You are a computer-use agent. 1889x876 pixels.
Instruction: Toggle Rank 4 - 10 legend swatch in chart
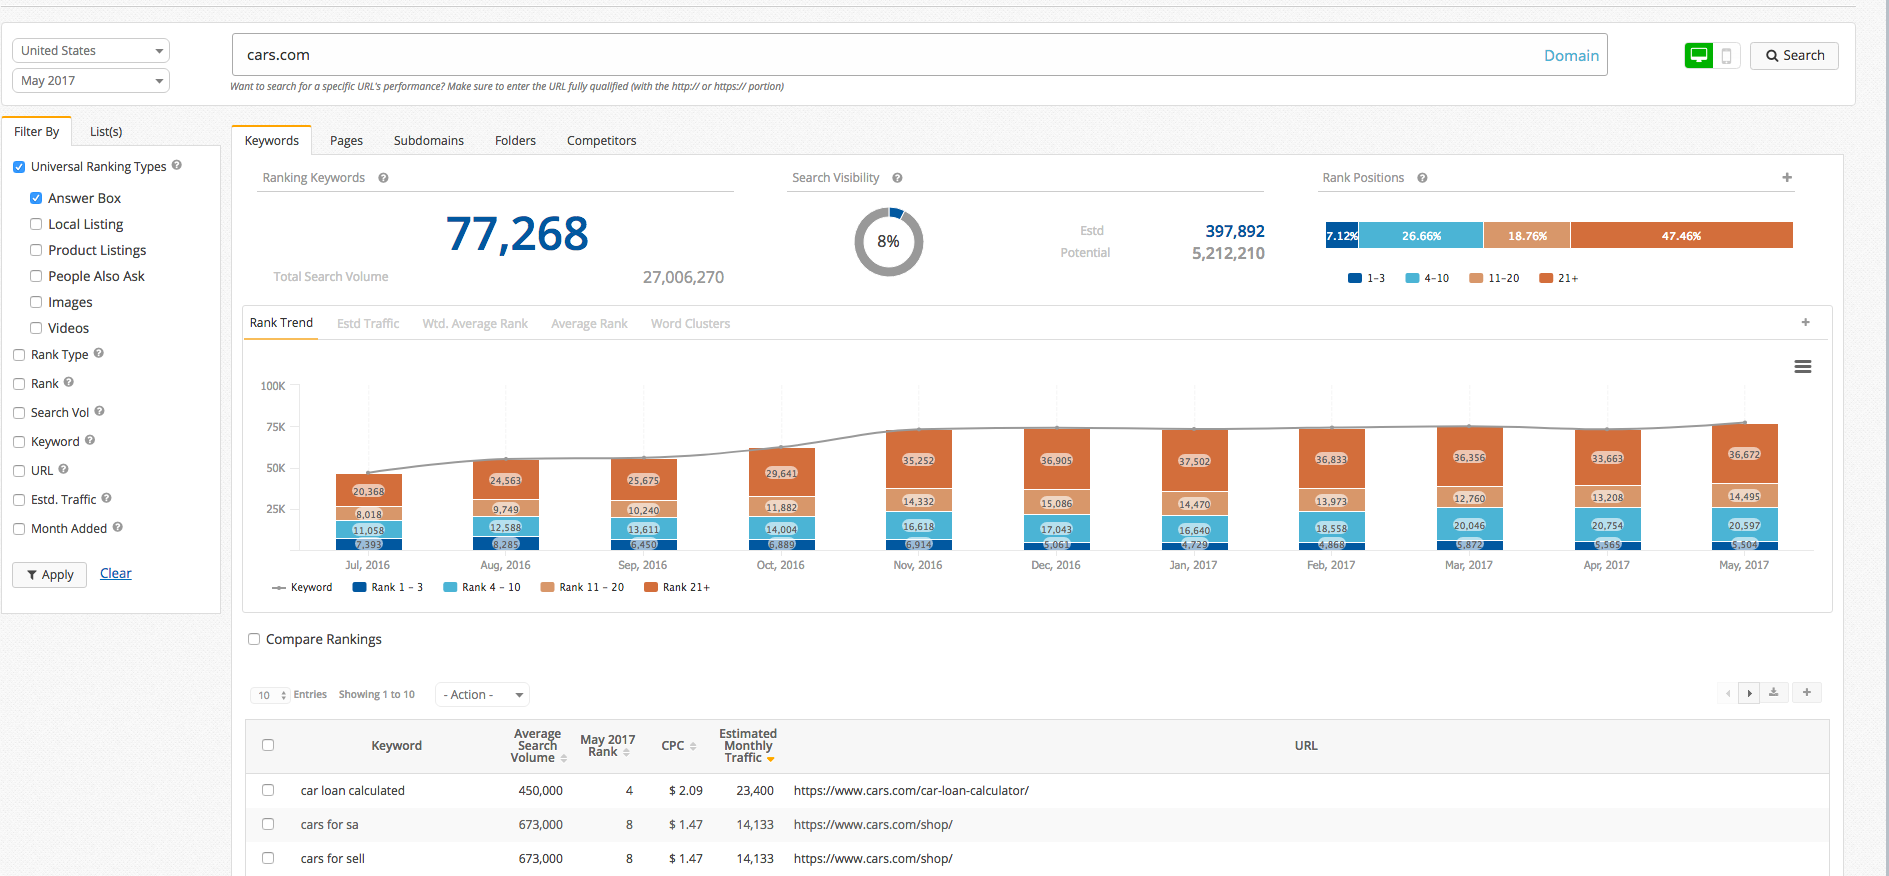coord(450,588)
